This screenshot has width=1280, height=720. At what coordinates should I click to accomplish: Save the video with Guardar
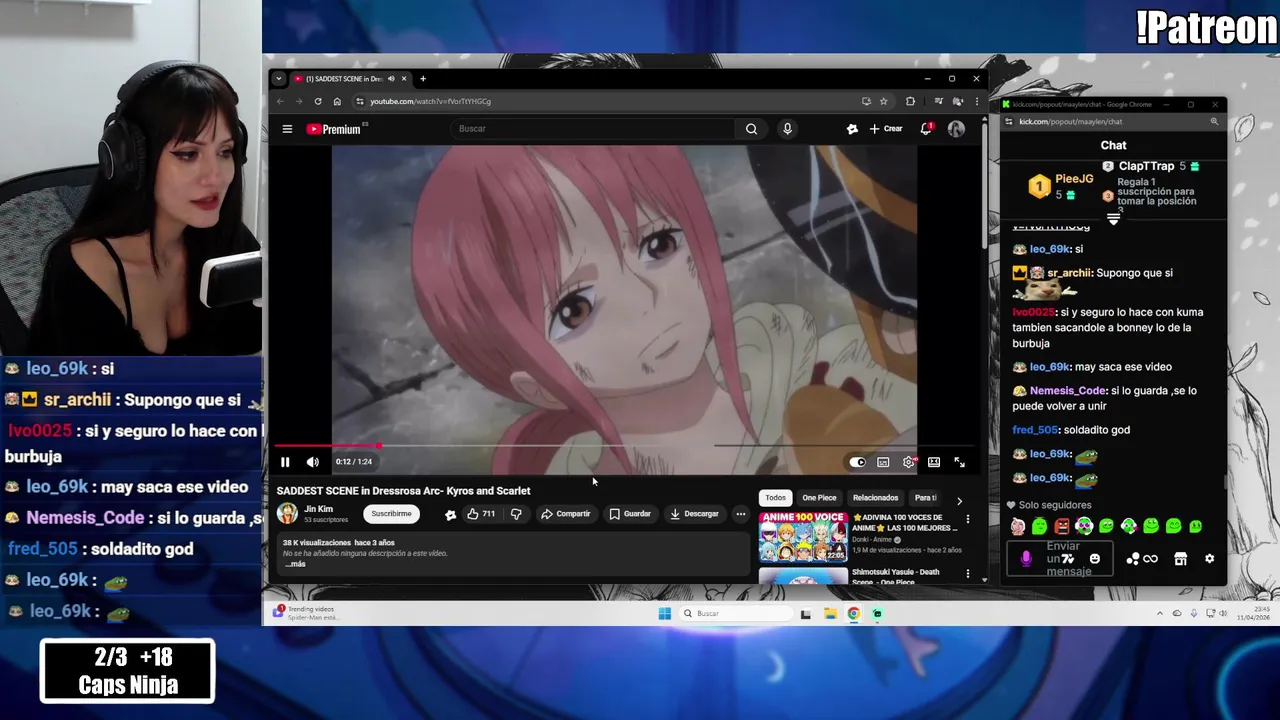pyautogui.click(x=630, y=514)
